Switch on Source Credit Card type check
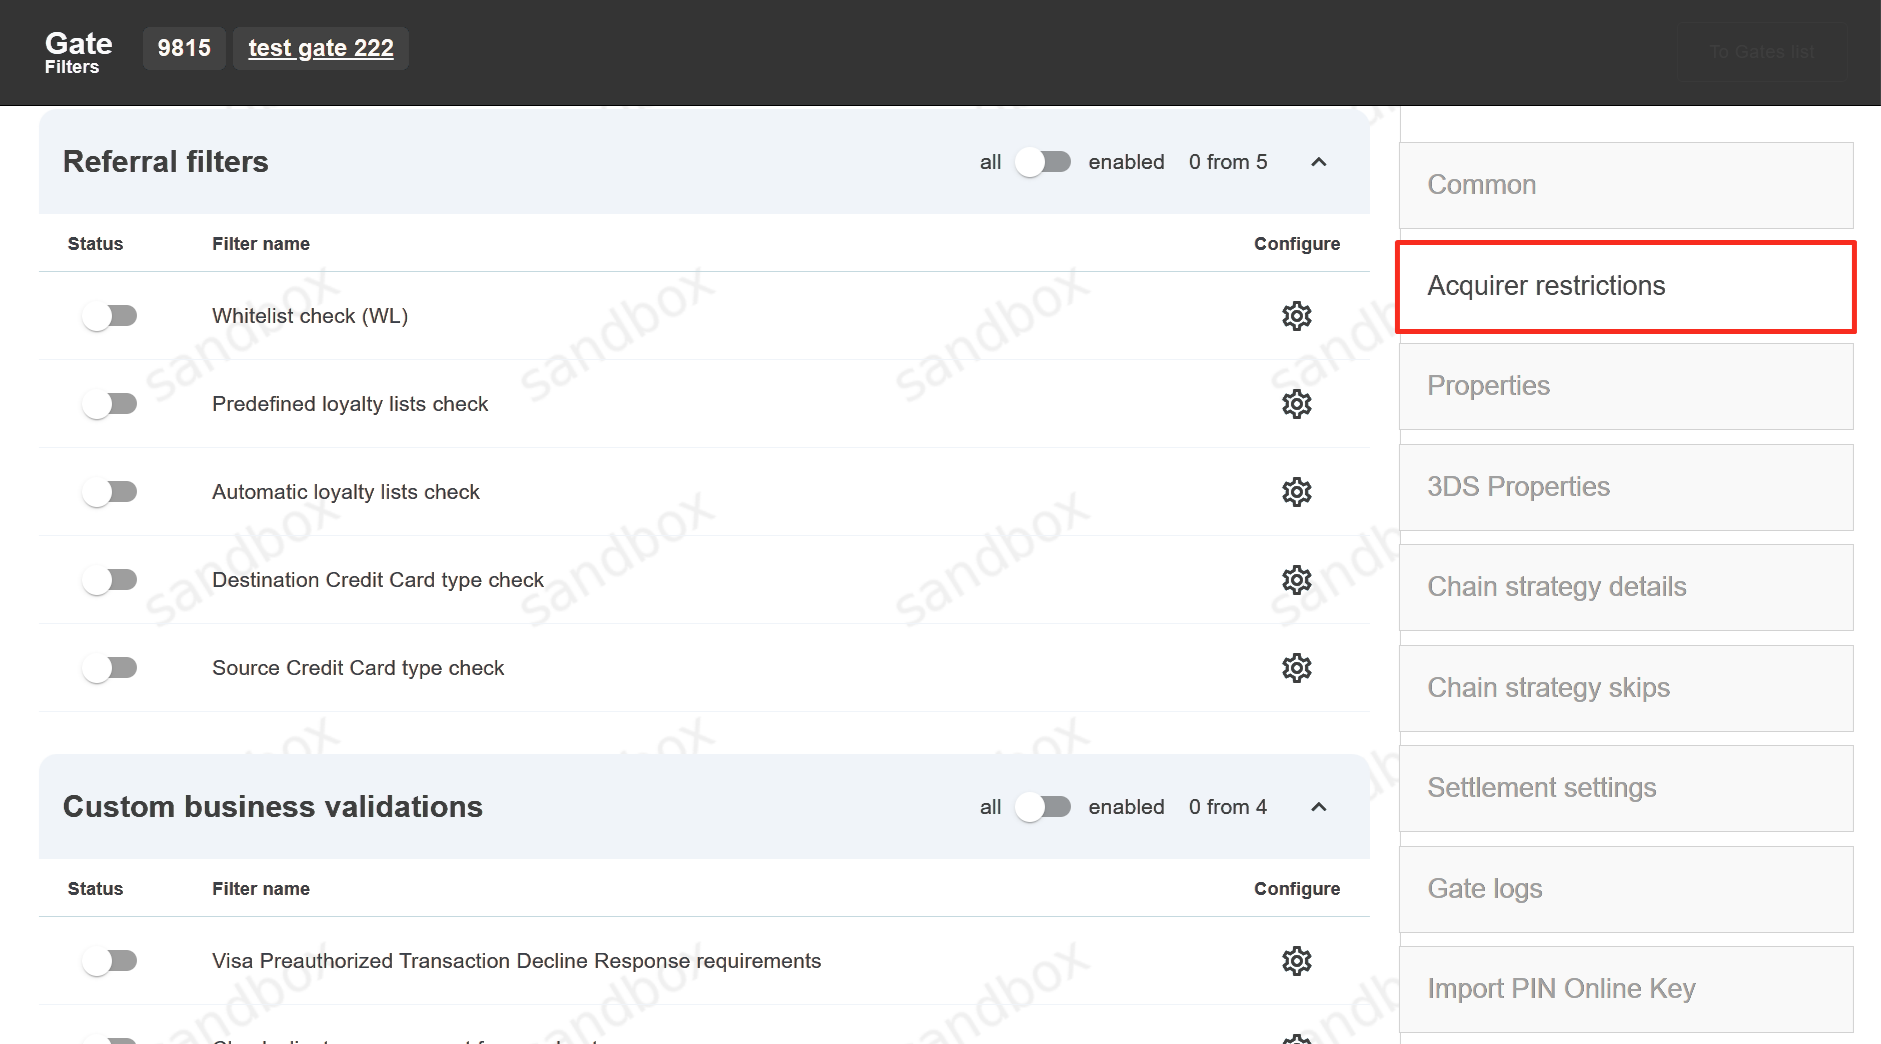Viewport: 1881px width, 1044px height. click(x=110, y=668)
